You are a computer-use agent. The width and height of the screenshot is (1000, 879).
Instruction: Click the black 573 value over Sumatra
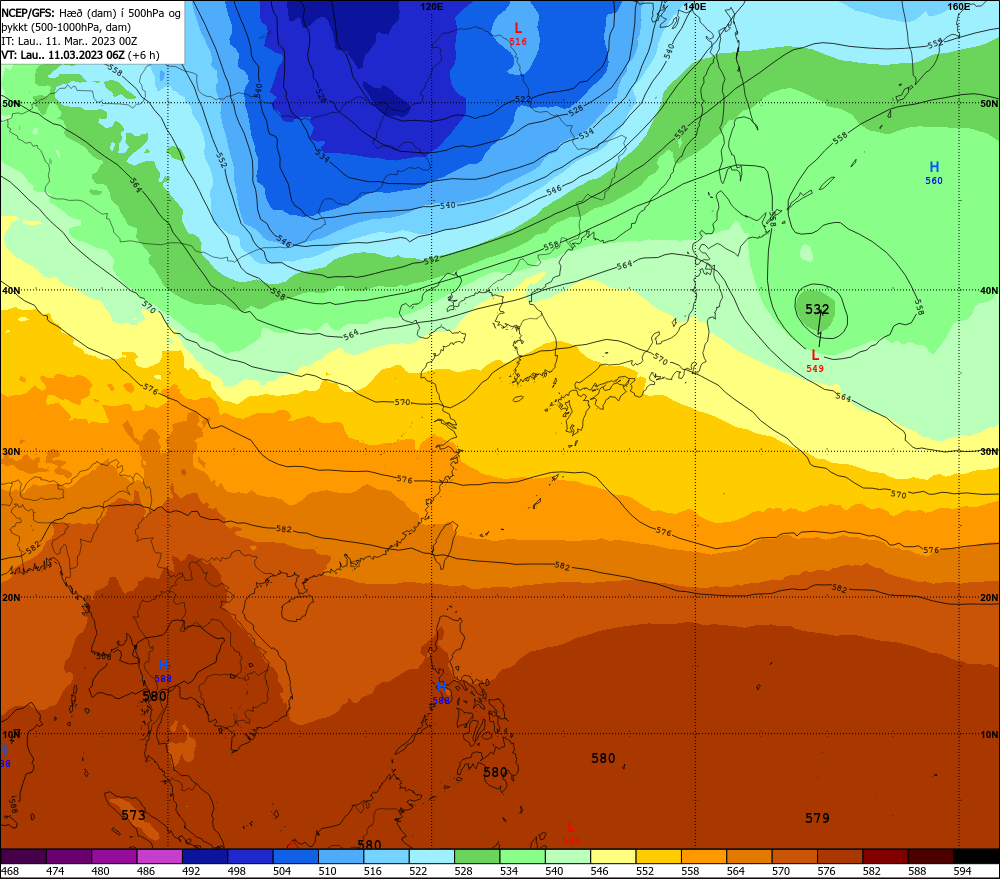(133, 815)
